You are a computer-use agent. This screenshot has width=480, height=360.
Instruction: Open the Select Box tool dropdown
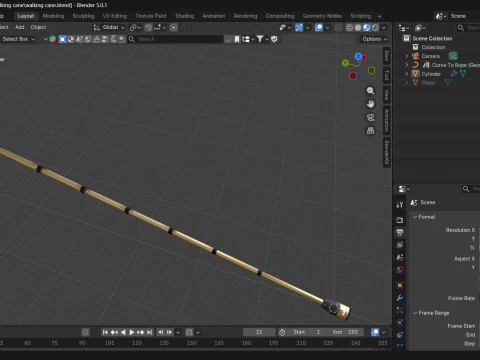click(18, 39)
